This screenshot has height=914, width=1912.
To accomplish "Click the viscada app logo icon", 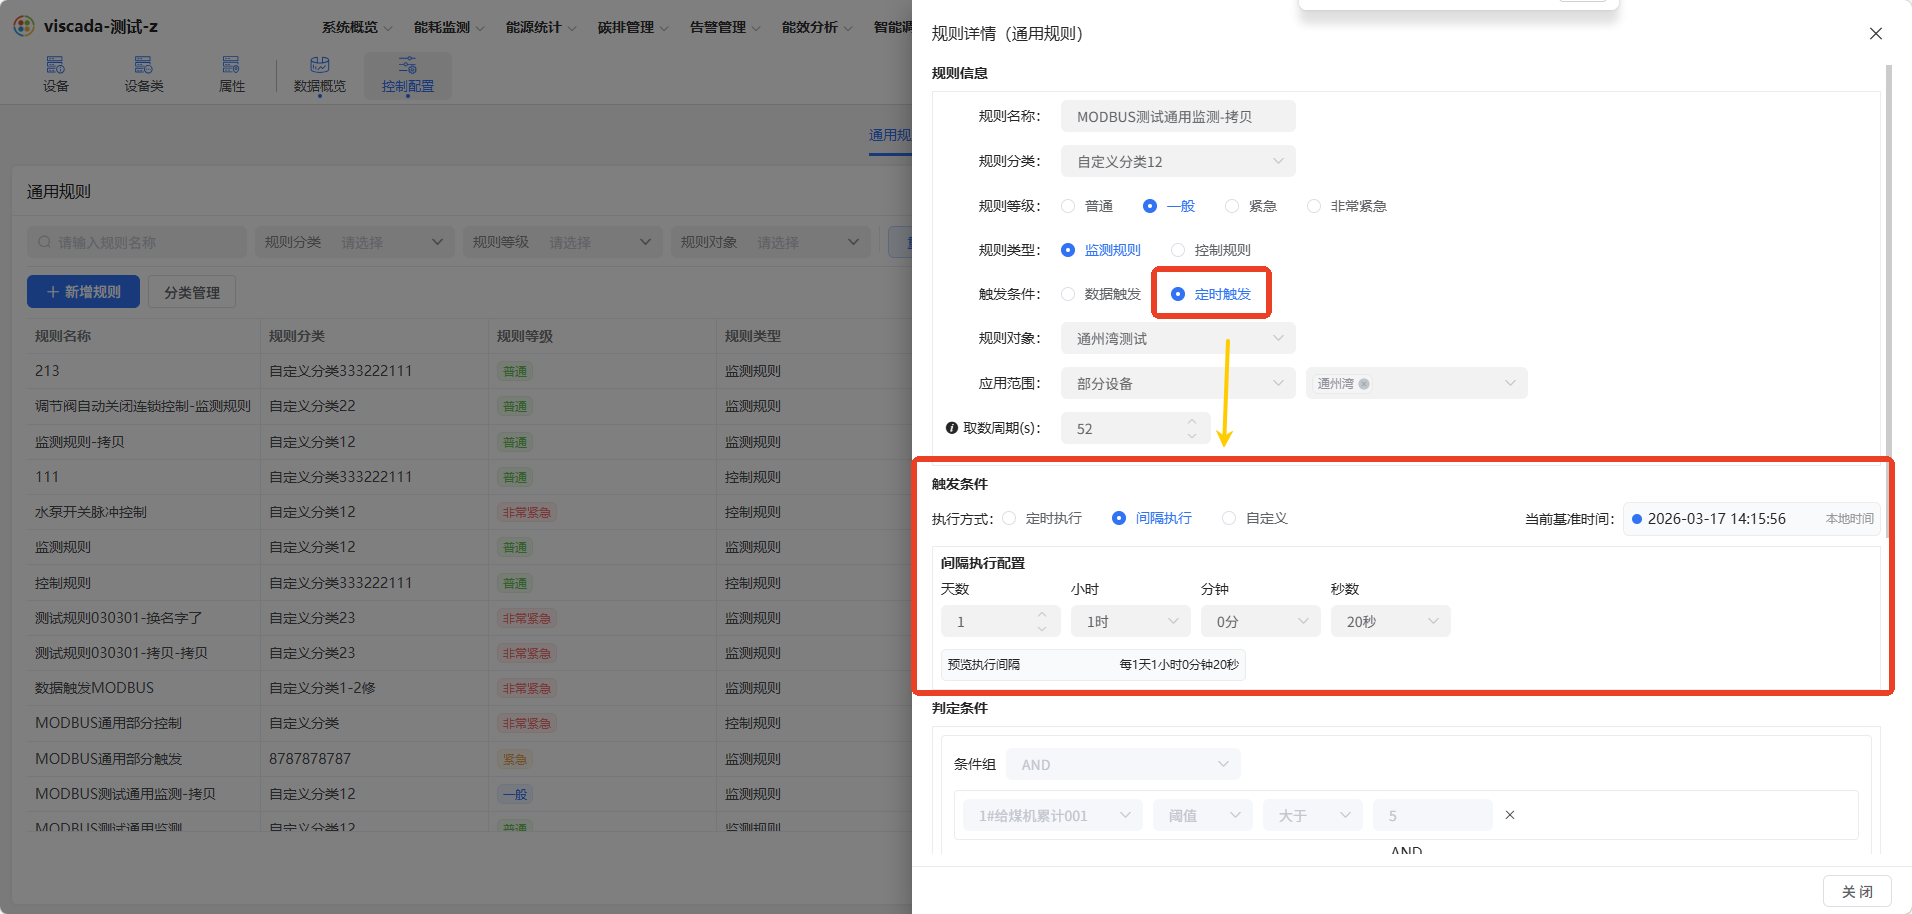I will 24,26.
